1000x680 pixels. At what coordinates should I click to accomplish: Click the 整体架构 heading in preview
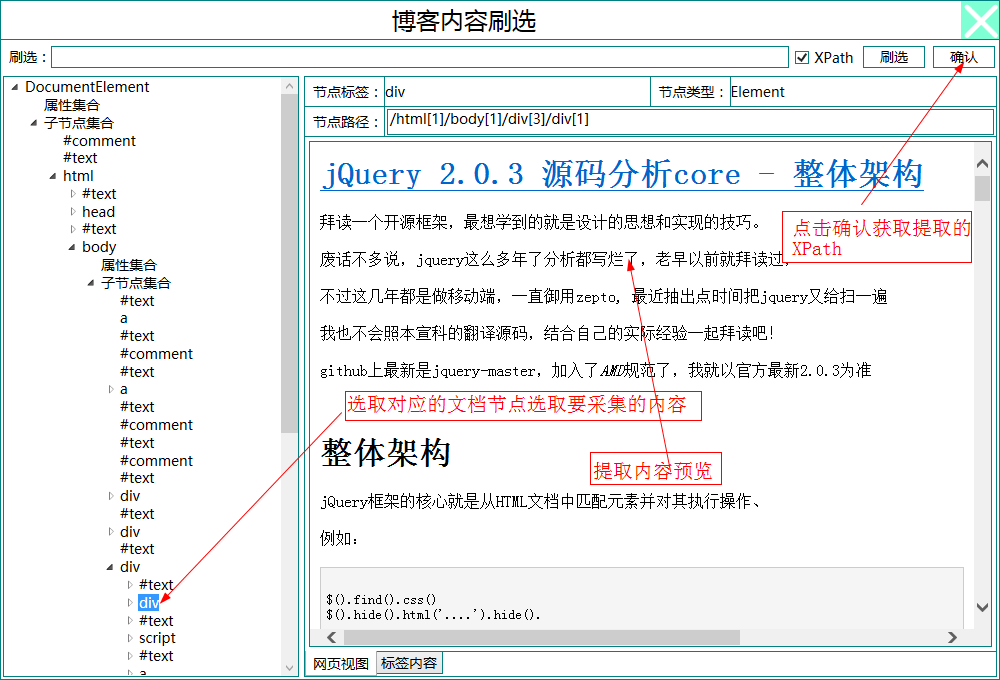point(385,453)
